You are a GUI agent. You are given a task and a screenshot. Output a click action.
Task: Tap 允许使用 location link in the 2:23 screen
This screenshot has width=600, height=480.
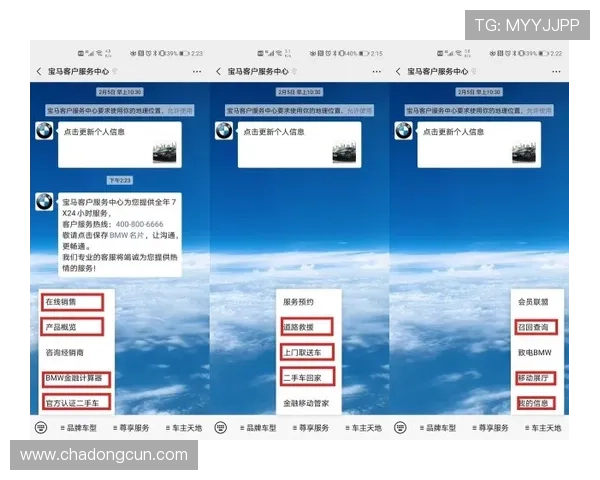click(x=180, y=111)
